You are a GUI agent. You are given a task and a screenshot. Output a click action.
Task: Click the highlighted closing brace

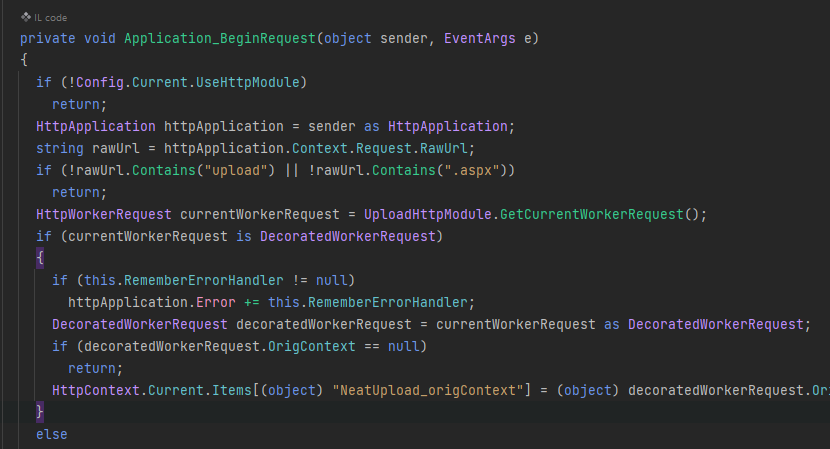40,412
